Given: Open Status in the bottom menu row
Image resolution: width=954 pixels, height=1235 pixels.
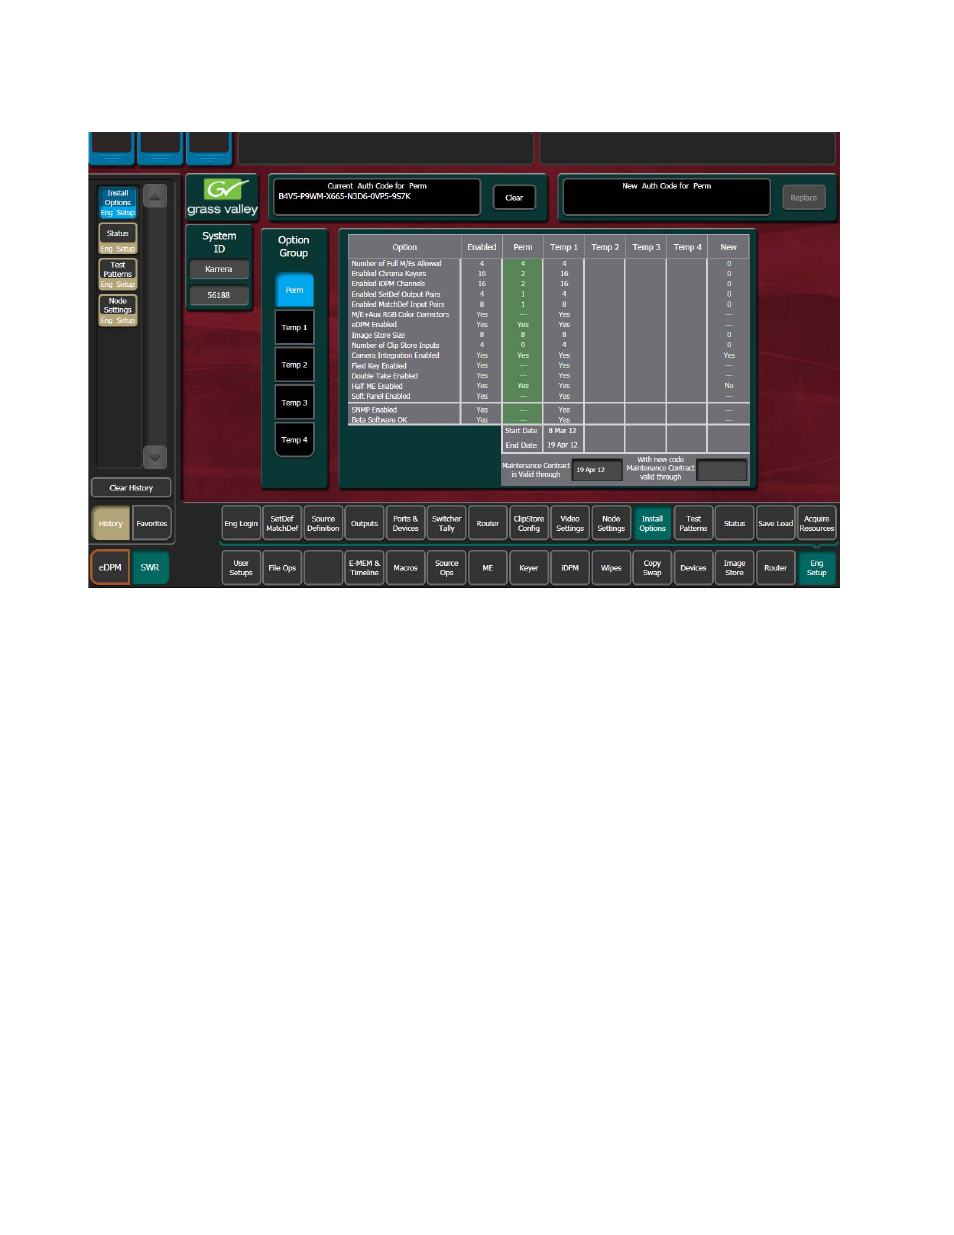Looking at the screenshot, I should [x=734, y=523].
